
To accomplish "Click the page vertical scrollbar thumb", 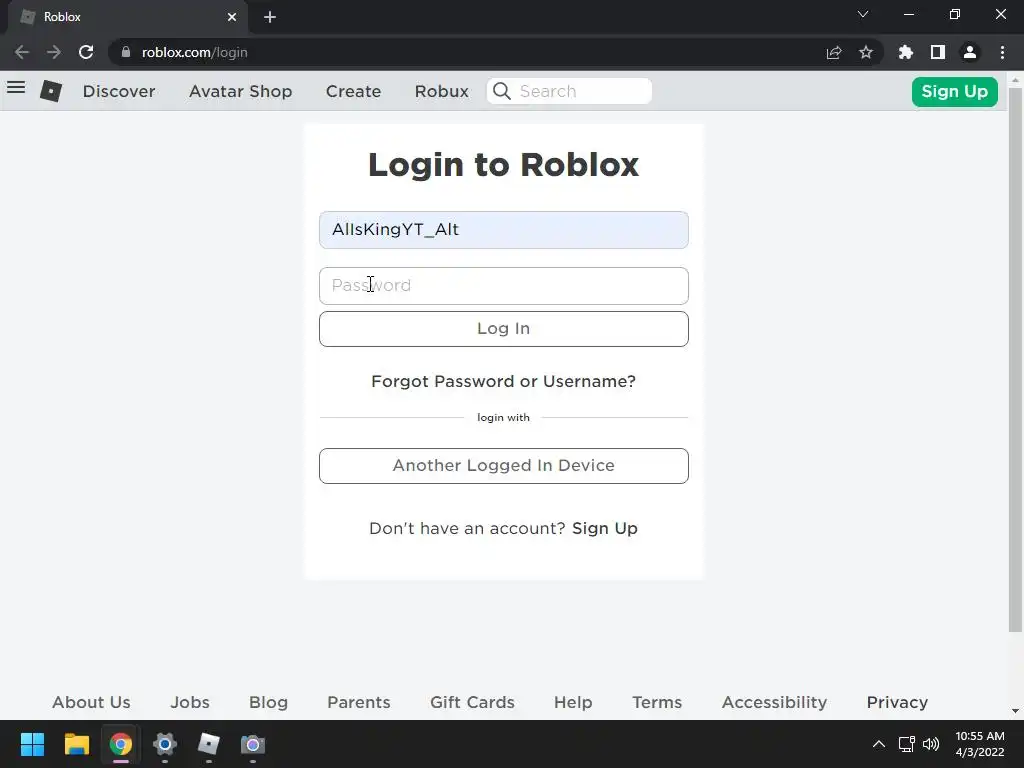I will pyautogui.click(x=1015, y=360).
